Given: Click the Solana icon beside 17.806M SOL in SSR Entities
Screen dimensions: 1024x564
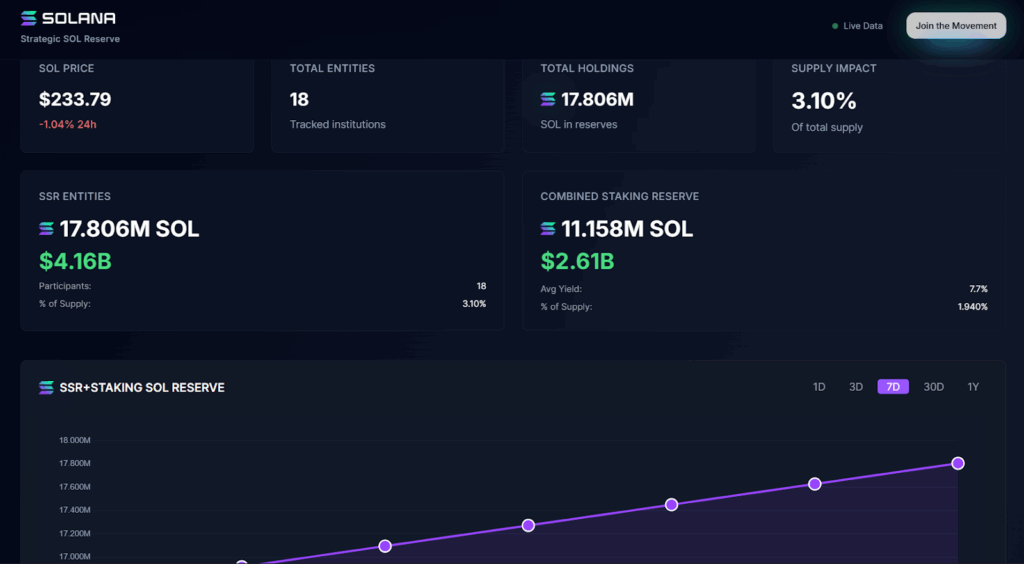Looking at the screenshot, I should point(47,229).
